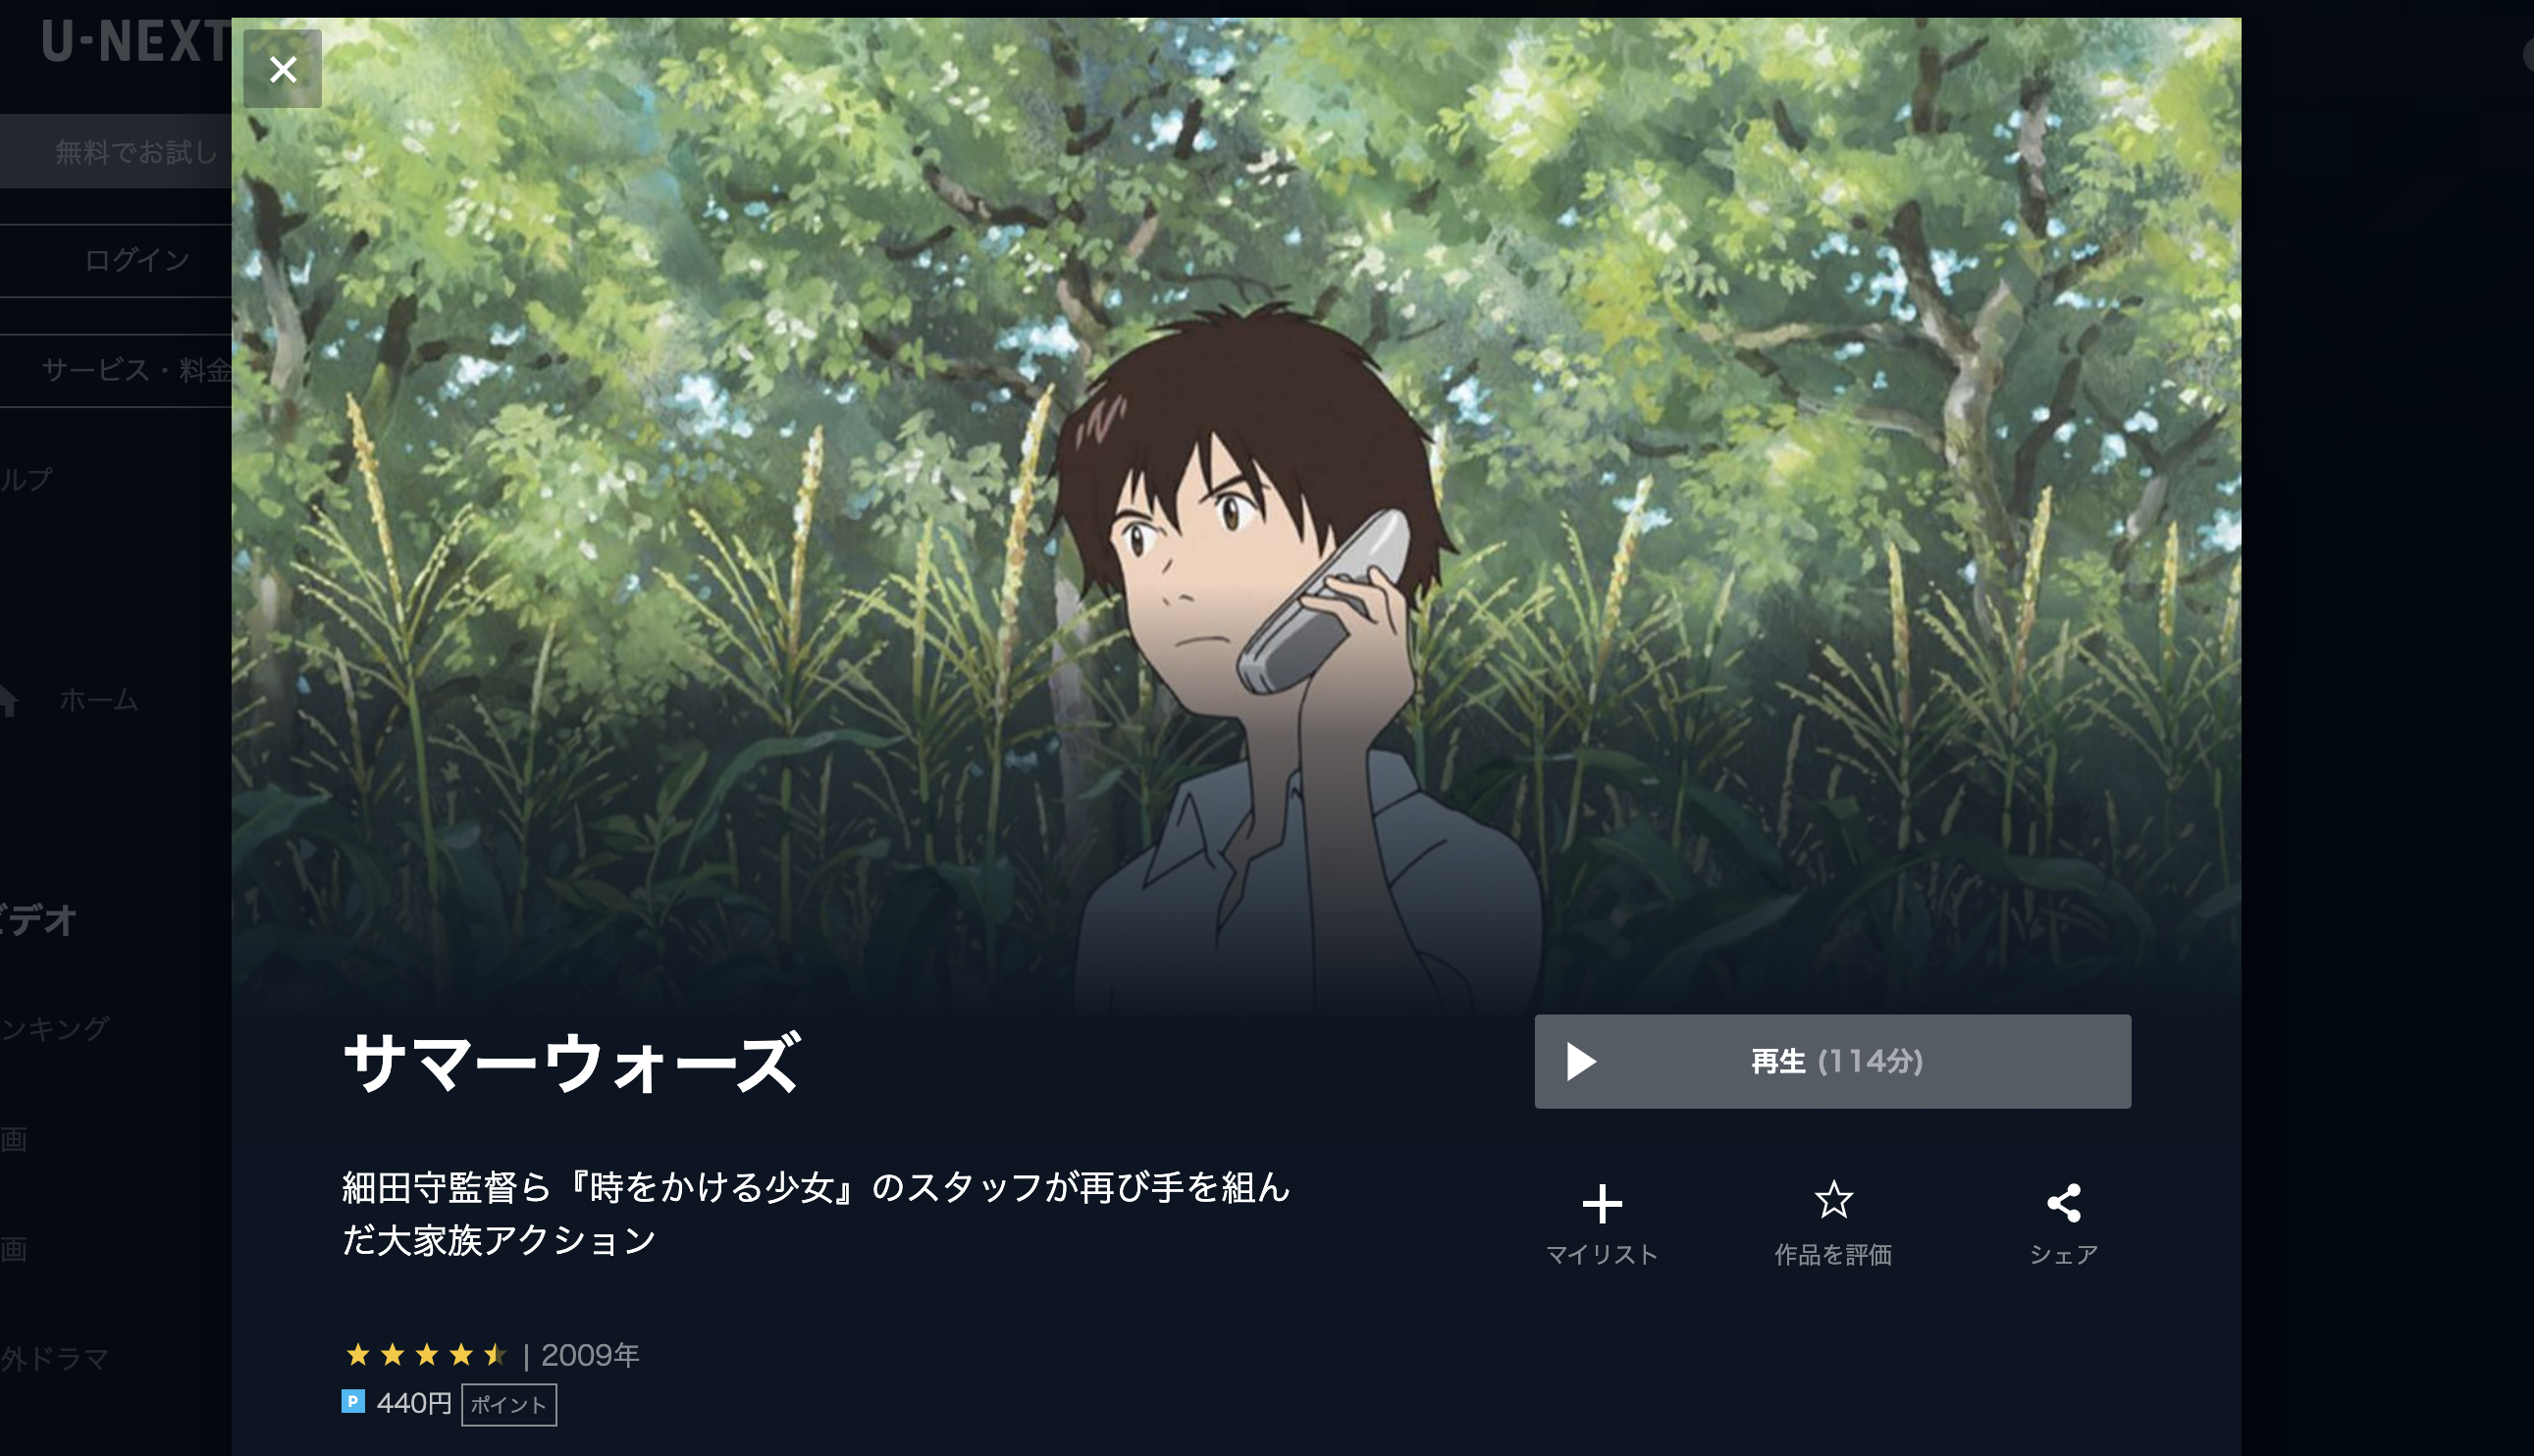Click the マイリスト label
The height and width of the screenshot is (1456, 2534).
coord(1602,1255)
